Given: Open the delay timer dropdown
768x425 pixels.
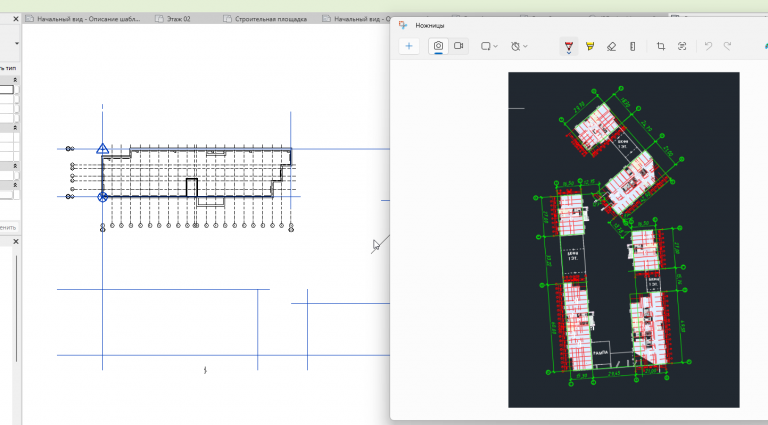Looking at the screenshot, I should tap(519, 46).
